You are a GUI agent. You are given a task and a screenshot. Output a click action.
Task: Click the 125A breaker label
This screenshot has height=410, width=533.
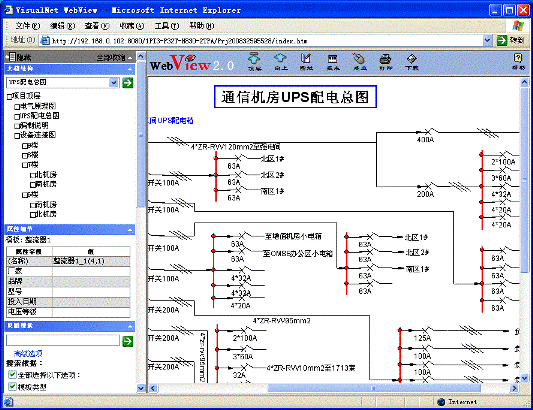pyautogui.click(x=422, y=338)
